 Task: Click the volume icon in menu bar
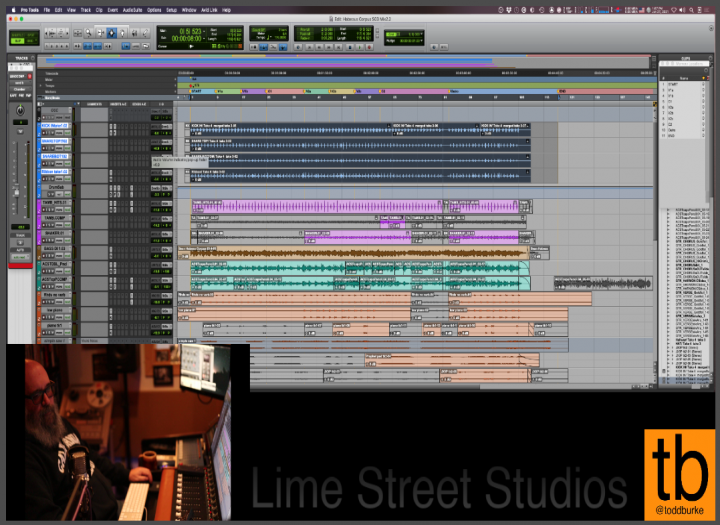click(x=682, y=10)
